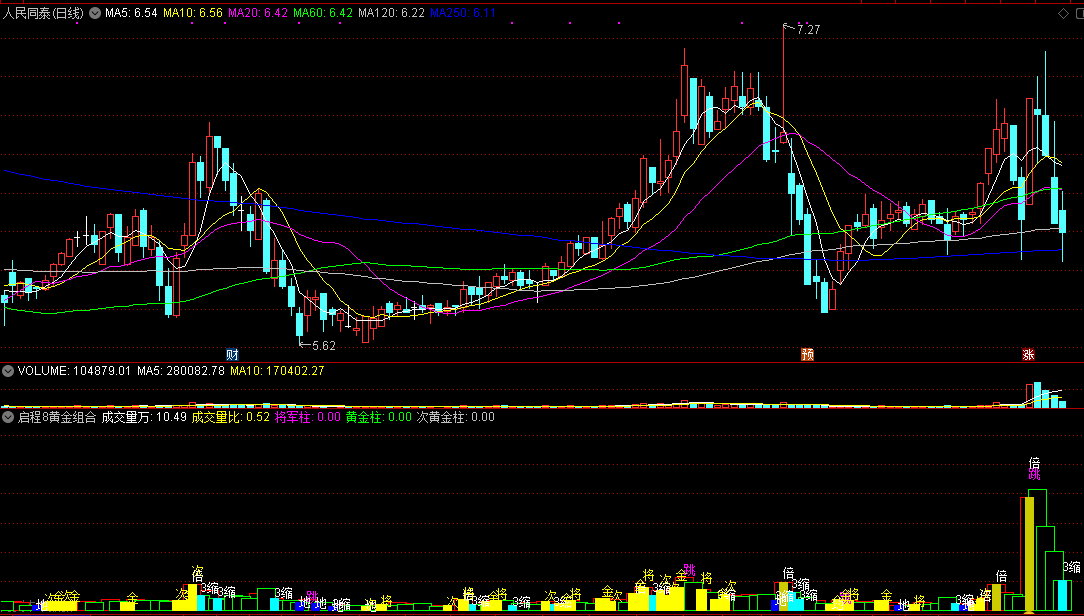Click the MA120: 6.22 label
1084x616 pixels.
tap(391, 13)
